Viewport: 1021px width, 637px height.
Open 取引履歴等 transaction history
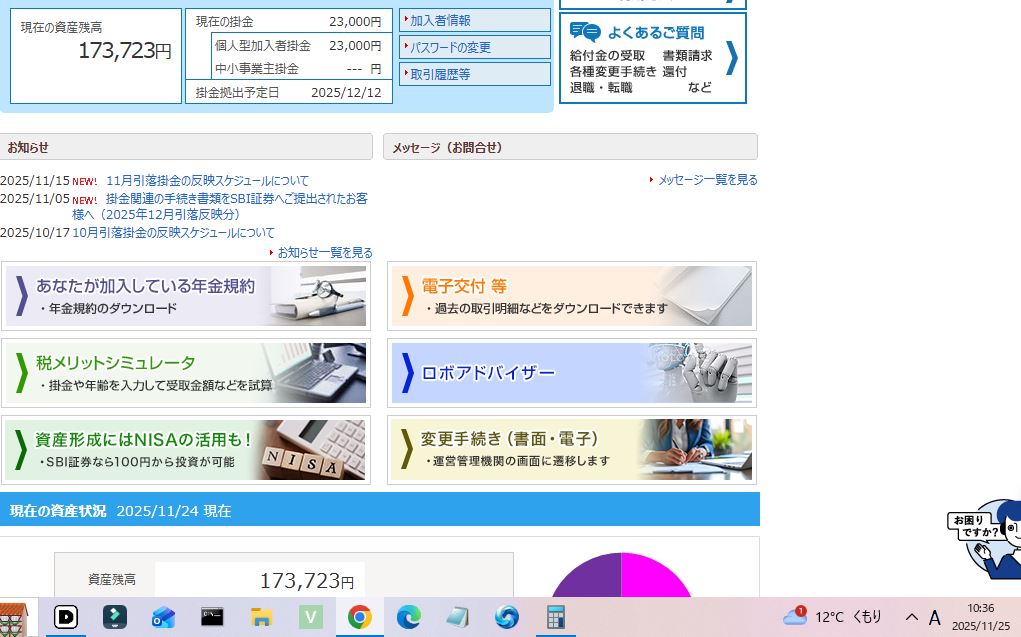(x=475, y=74)
